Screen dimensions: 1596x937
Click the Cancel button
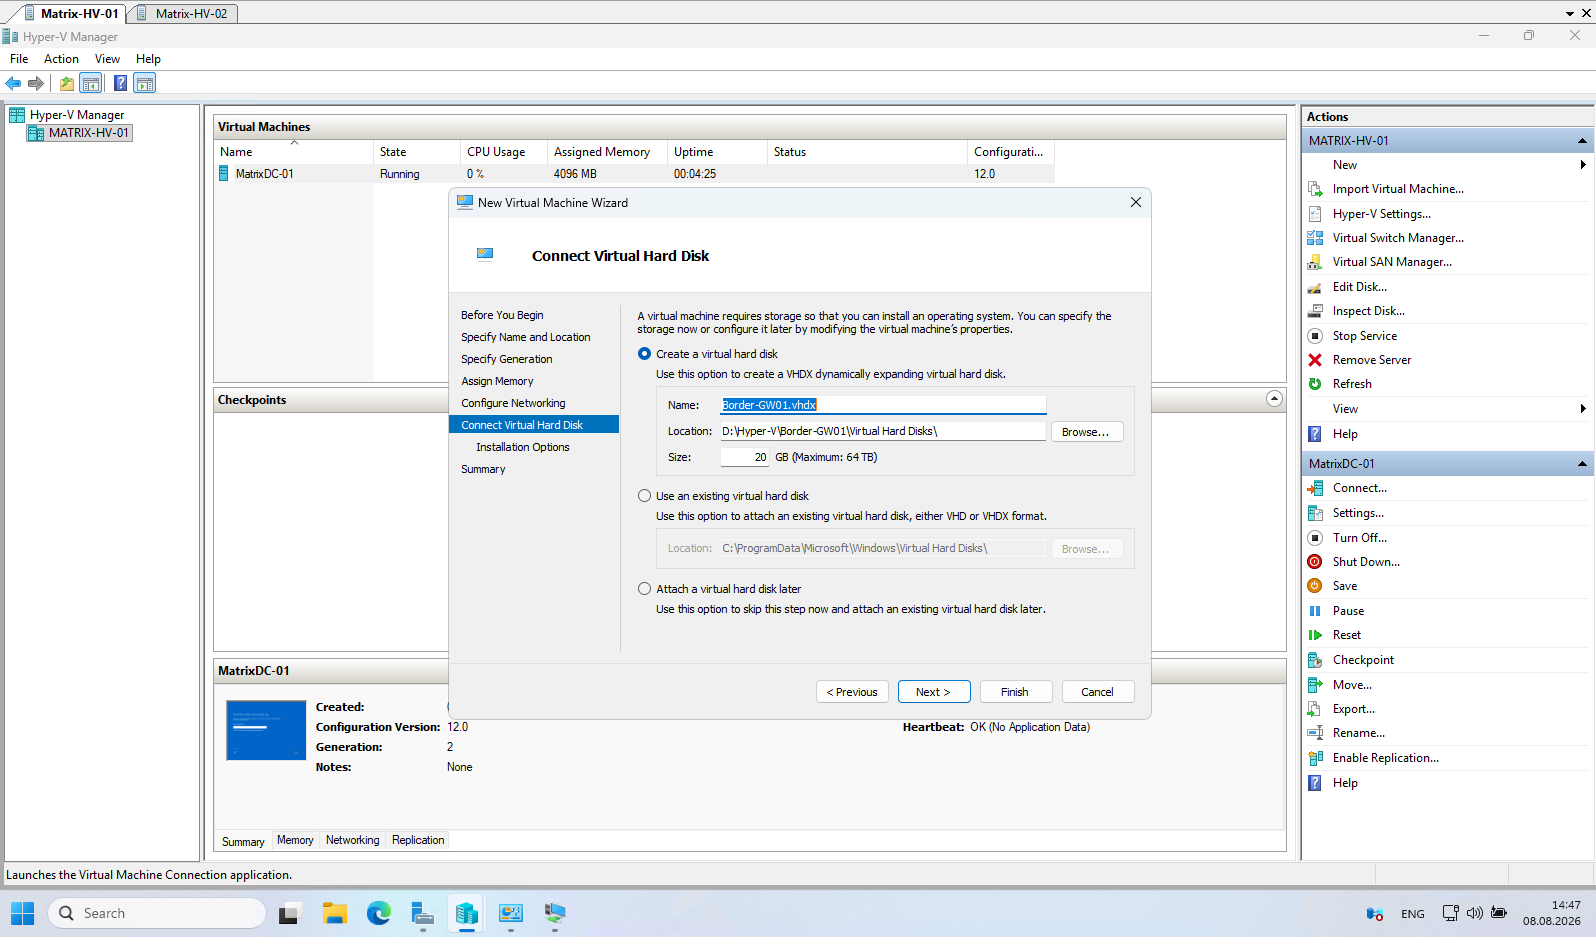coord(1097,692)
